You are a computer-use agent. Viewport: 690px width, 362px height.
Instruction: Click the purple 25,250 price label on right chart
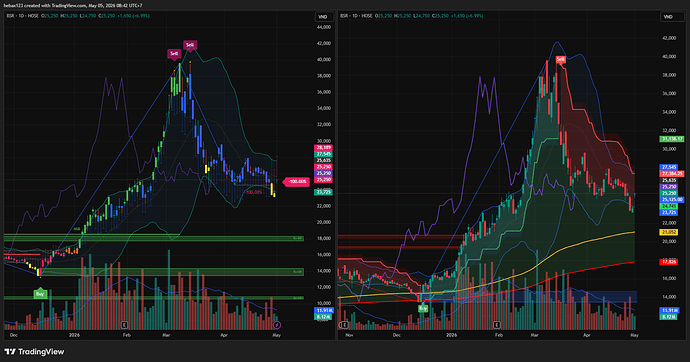pos(669,187)
